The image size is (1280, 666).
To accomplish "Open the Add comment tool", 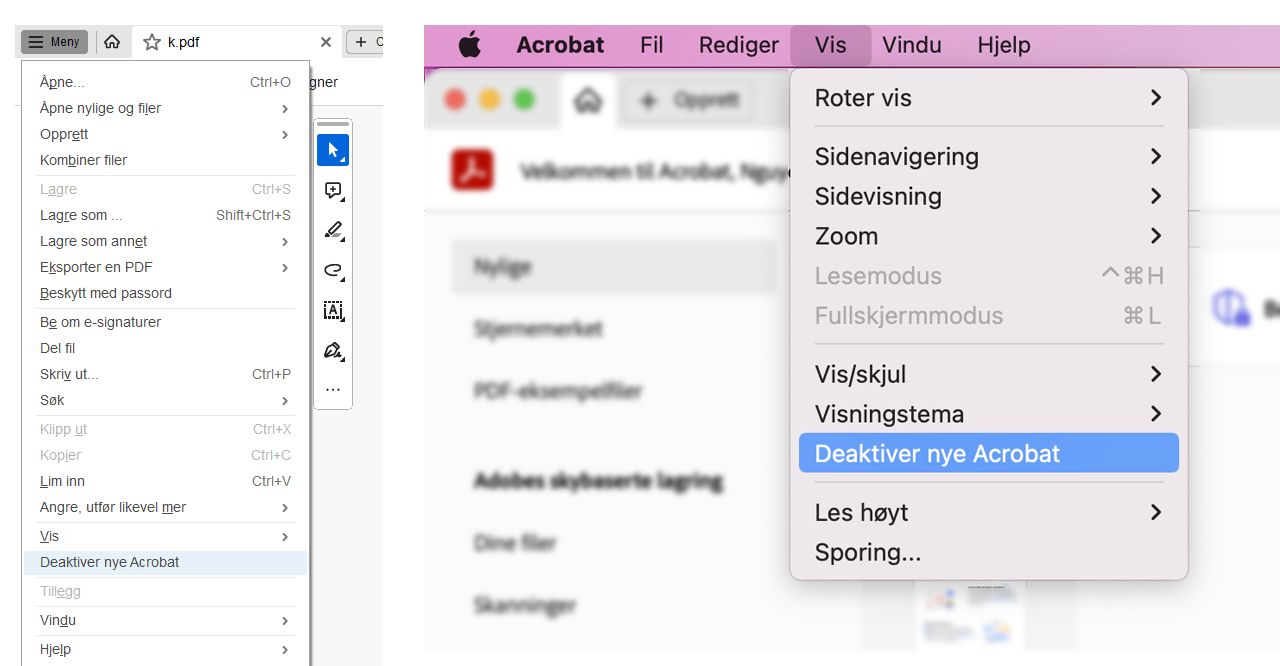I will coord(332,190).
